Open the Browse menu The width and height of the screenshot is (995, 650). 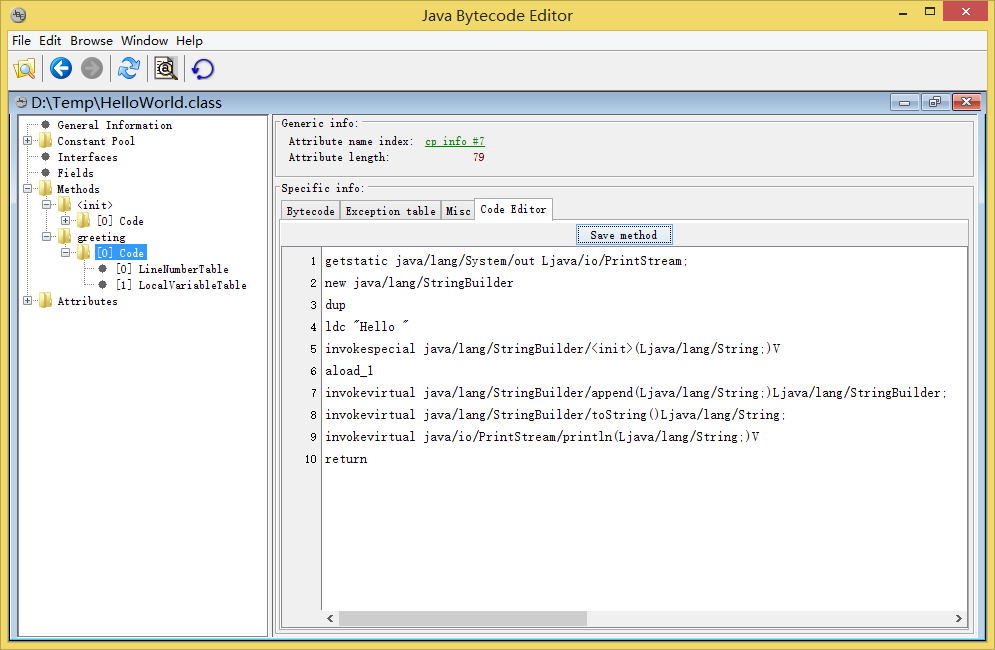91,40
